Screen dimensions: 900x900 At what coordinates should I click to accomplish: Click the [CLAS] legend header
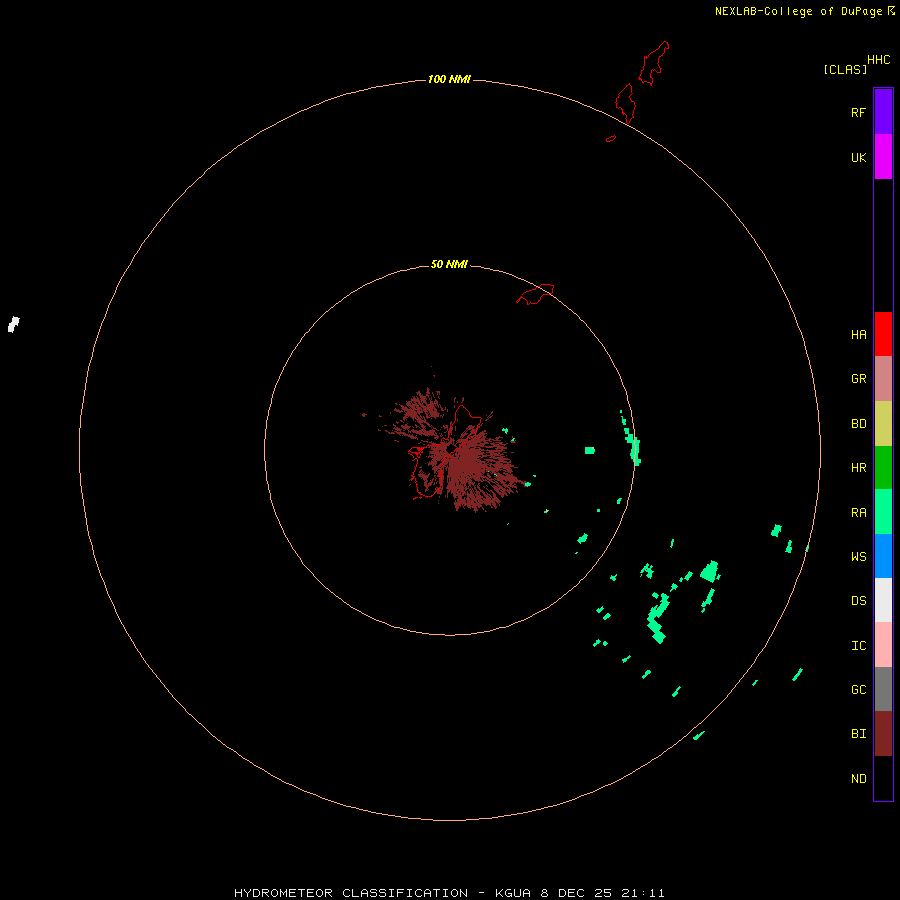point(845,69)
